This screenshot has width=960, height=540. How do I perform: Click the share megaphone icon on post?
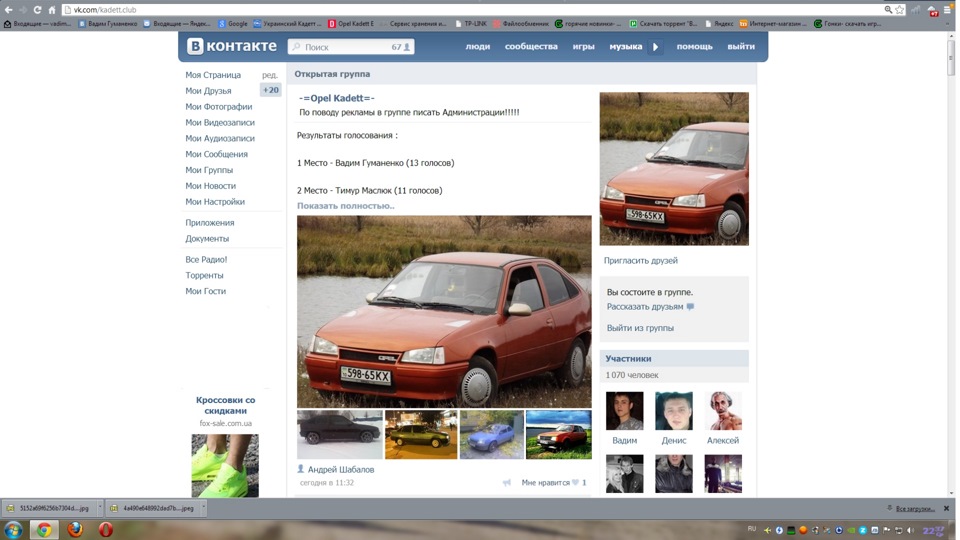pos(506,482)
